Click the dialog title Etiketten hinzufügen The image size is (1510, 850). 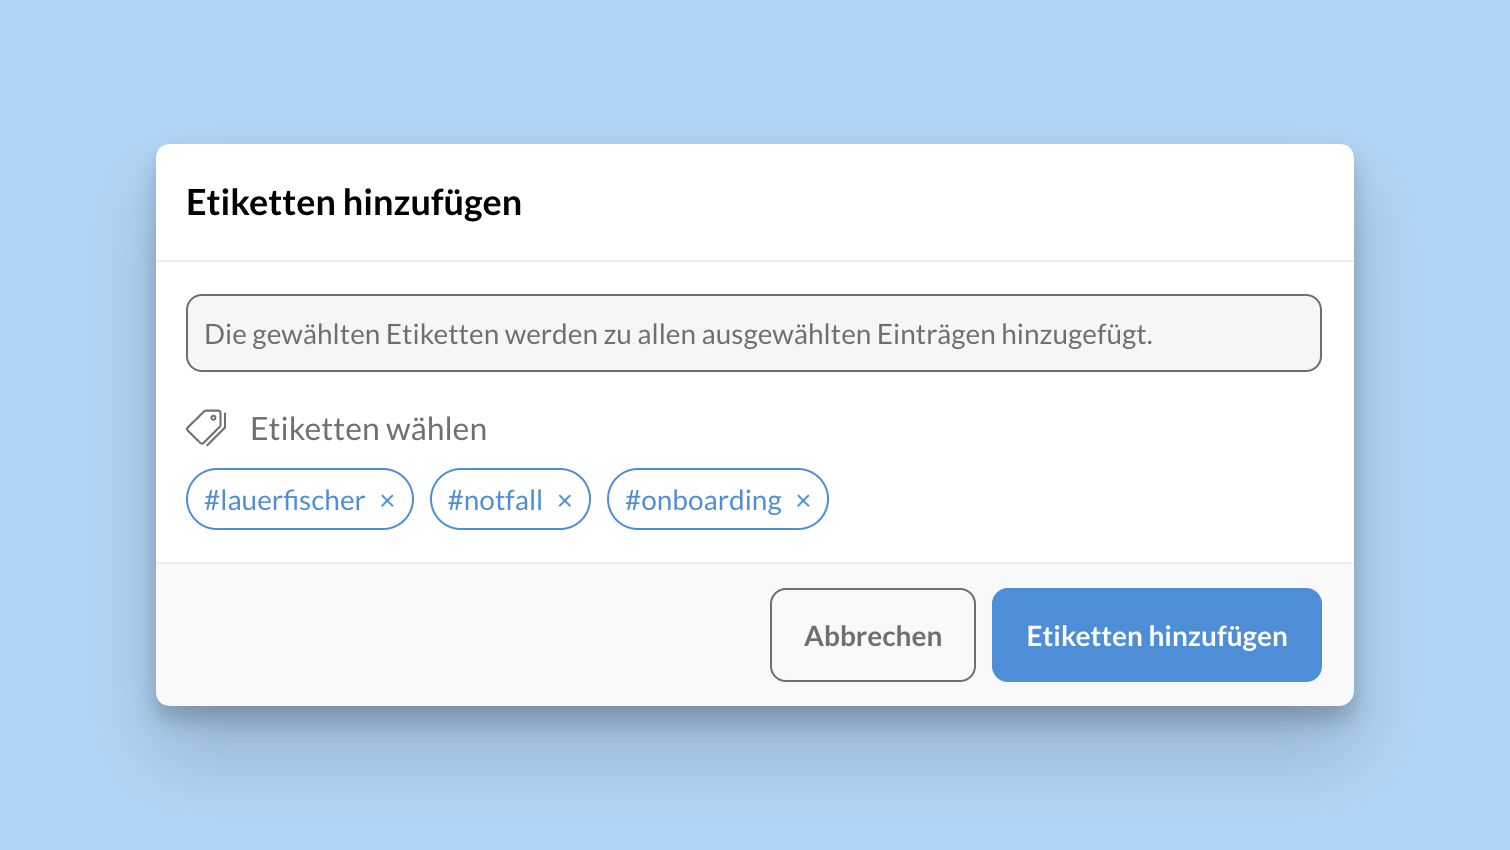[354, 203]
